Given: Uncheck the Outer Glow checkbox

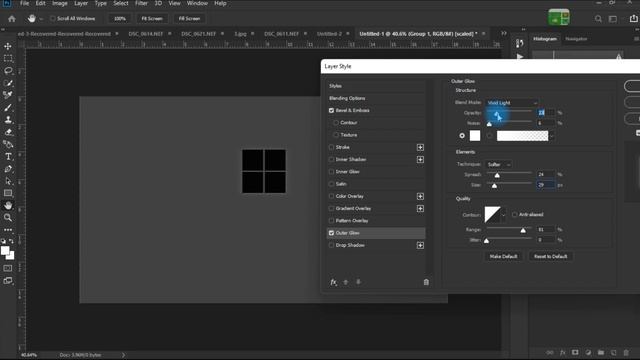Looking at the screenshot, I should click(331, 233).
